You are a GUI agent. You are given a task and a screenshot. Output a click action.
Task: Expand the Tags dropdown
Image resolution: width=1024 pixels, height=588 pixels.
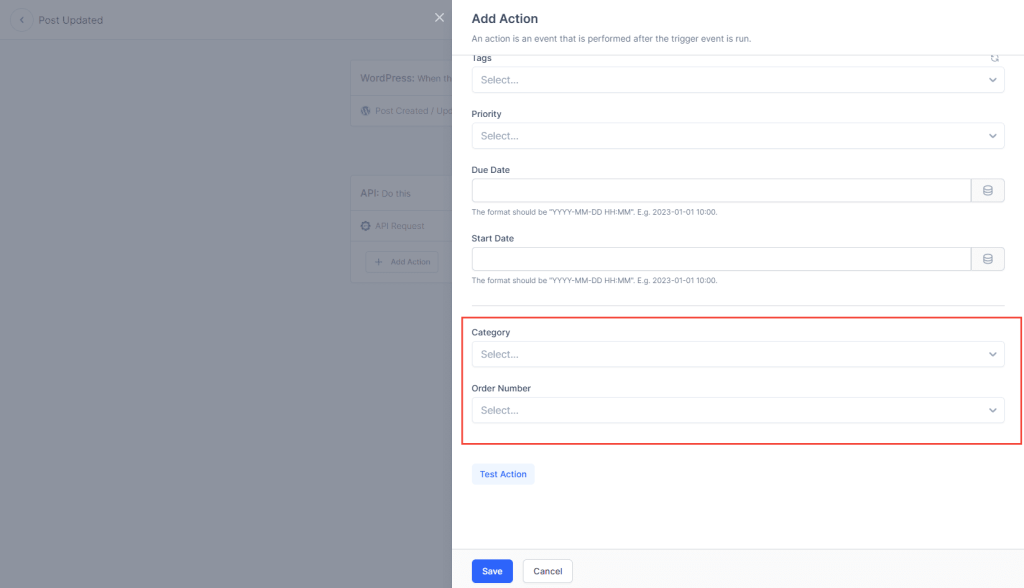point(737,80)
